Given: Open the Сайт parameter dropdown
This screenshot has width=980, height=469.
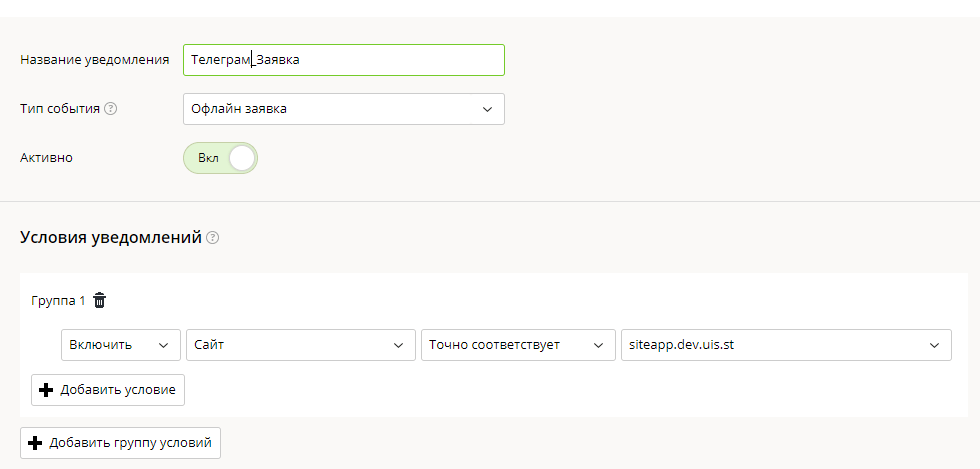Looking at the screenshot, I should [x=301, y=345].
